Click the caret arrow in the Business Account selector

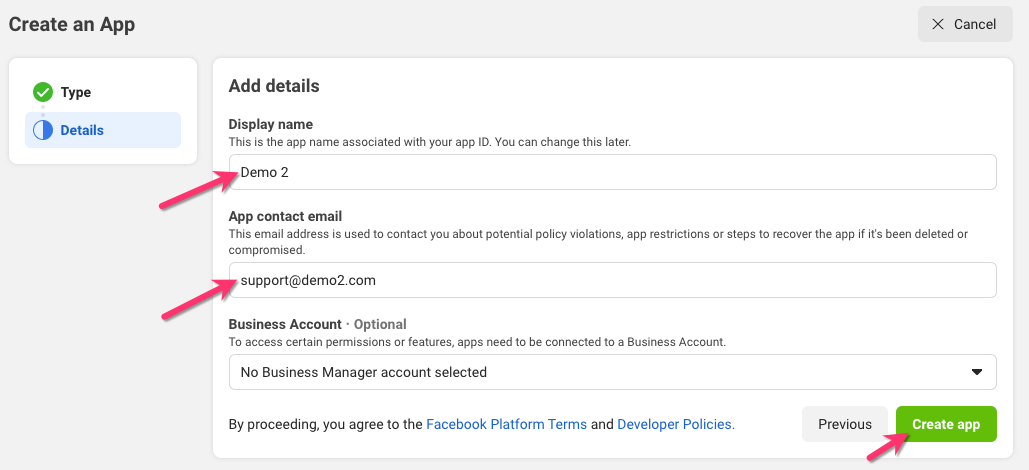click(977, 372)
